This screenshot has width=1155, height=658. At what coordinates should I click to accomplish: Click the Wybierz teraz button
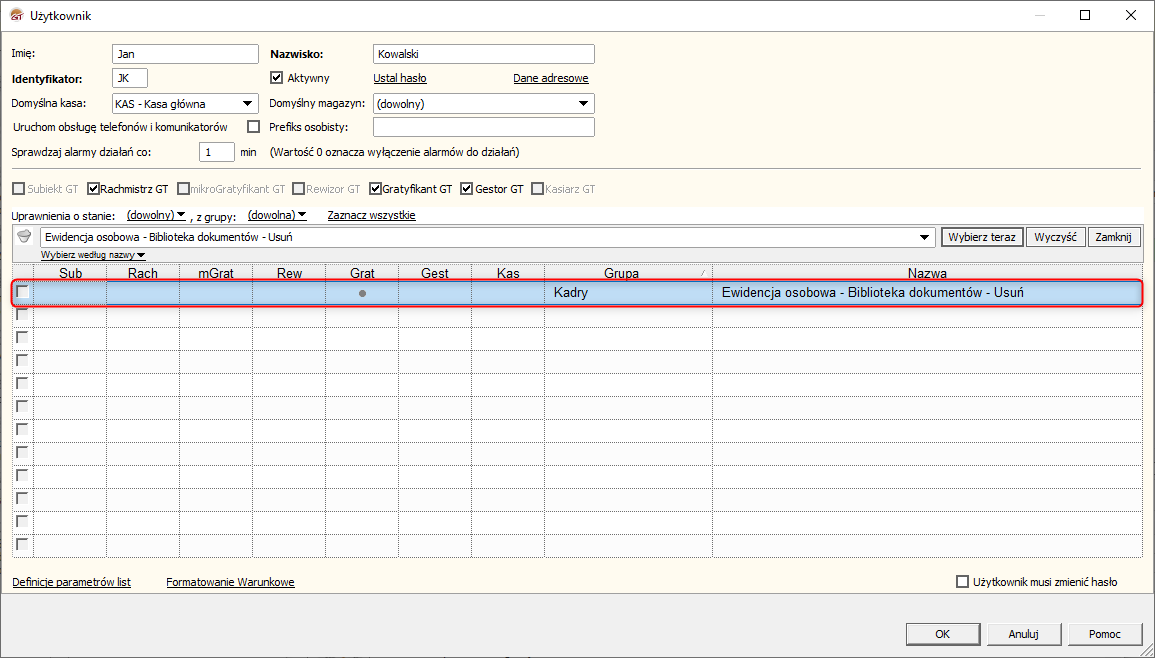[982, 237]
